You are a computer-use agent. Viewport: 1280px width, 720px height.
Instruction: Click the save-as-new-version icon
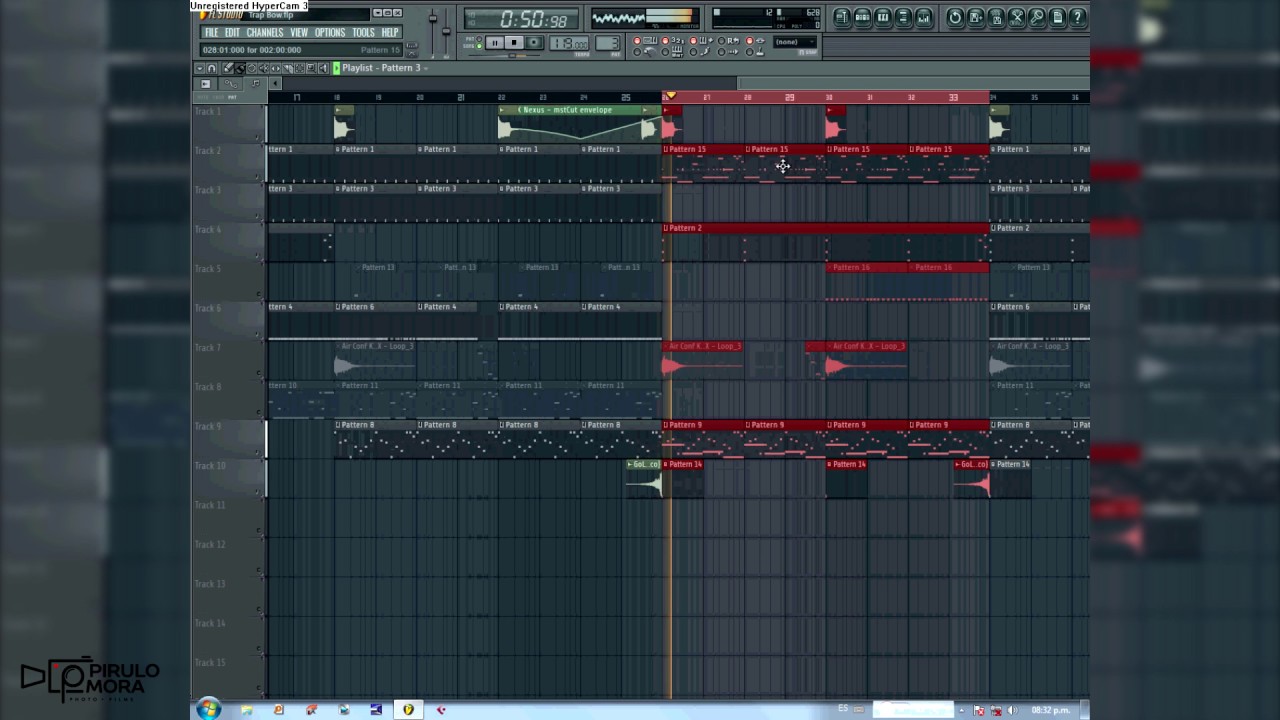point(976,17)
